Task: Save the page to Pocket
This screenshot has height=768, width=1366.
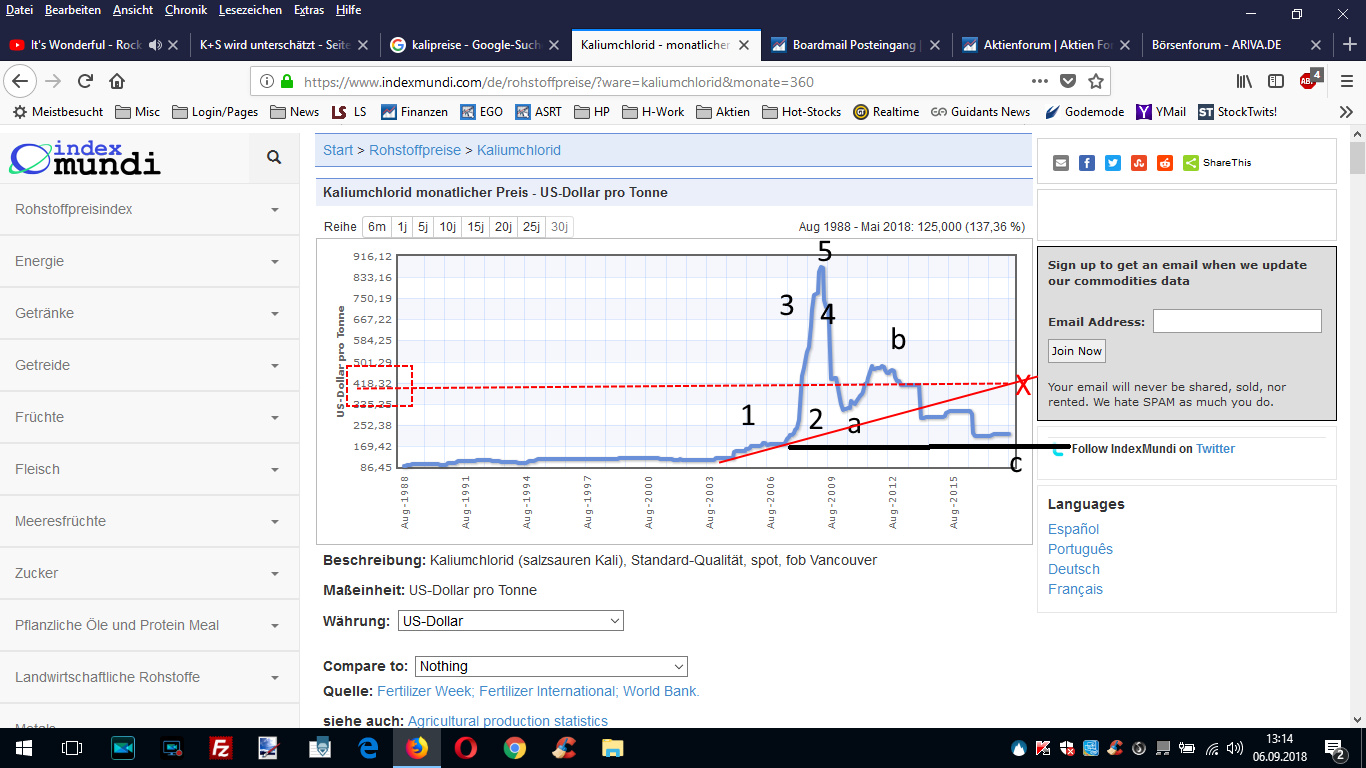Action: coord(1068,81)
